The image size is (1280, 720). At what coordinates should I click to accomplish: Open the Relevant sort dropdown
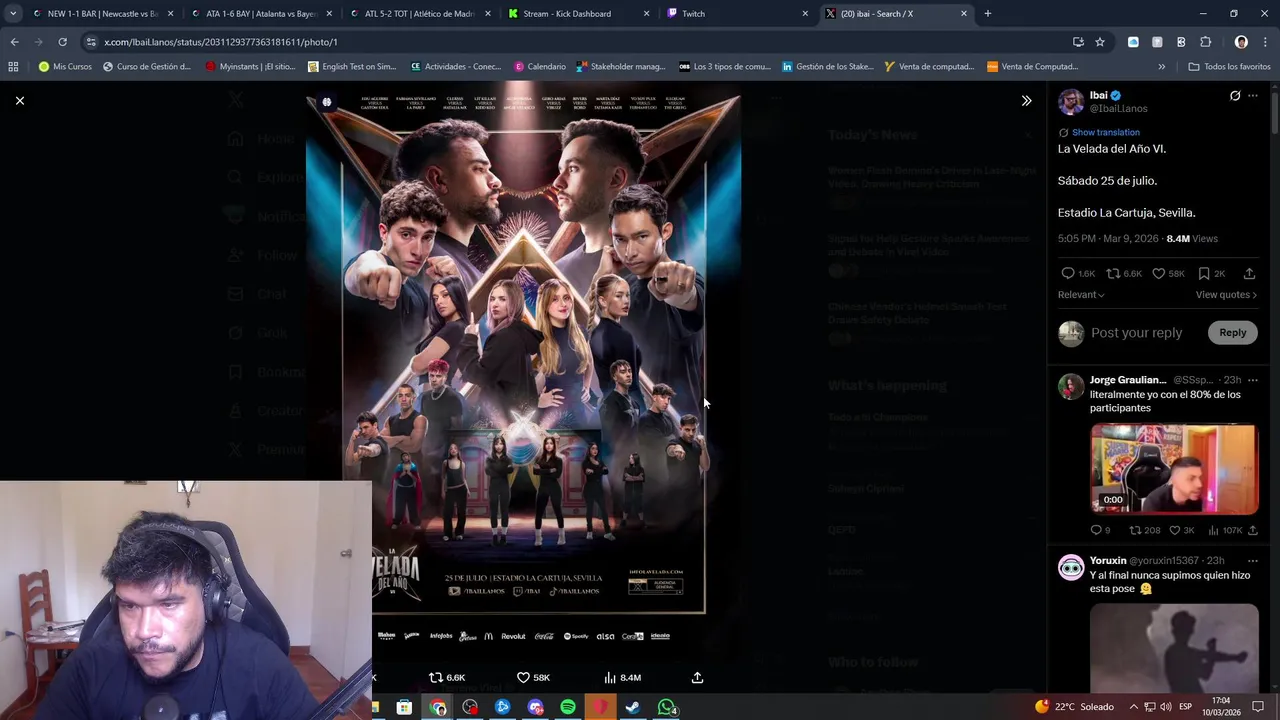[1081, 295]
